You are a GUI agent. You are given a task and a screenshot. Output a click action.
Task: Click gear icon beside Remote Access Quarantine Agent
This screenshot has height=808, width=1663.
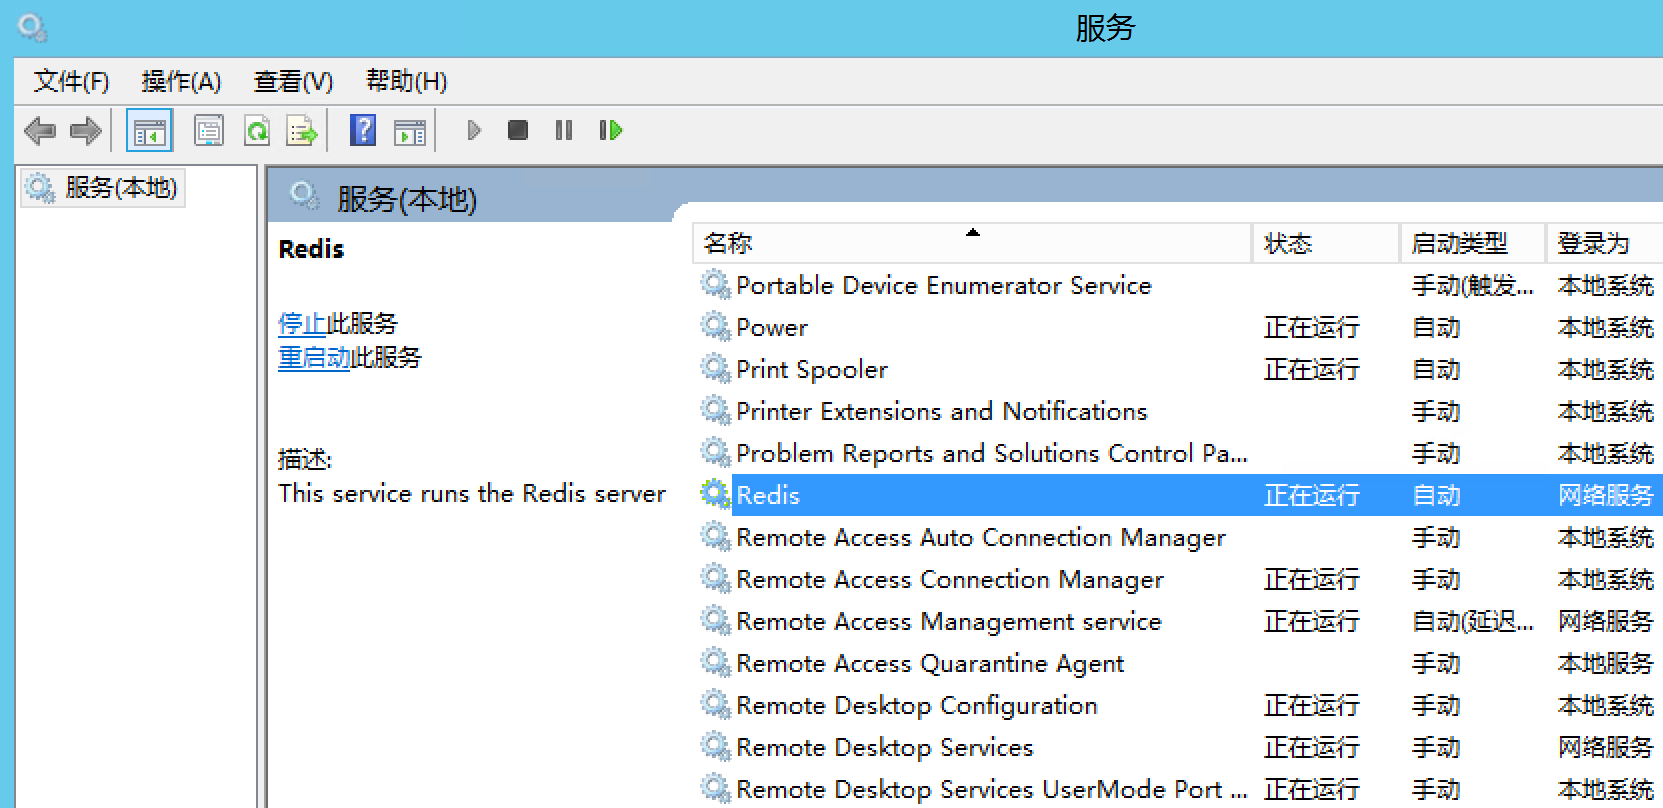coord(715,662)
